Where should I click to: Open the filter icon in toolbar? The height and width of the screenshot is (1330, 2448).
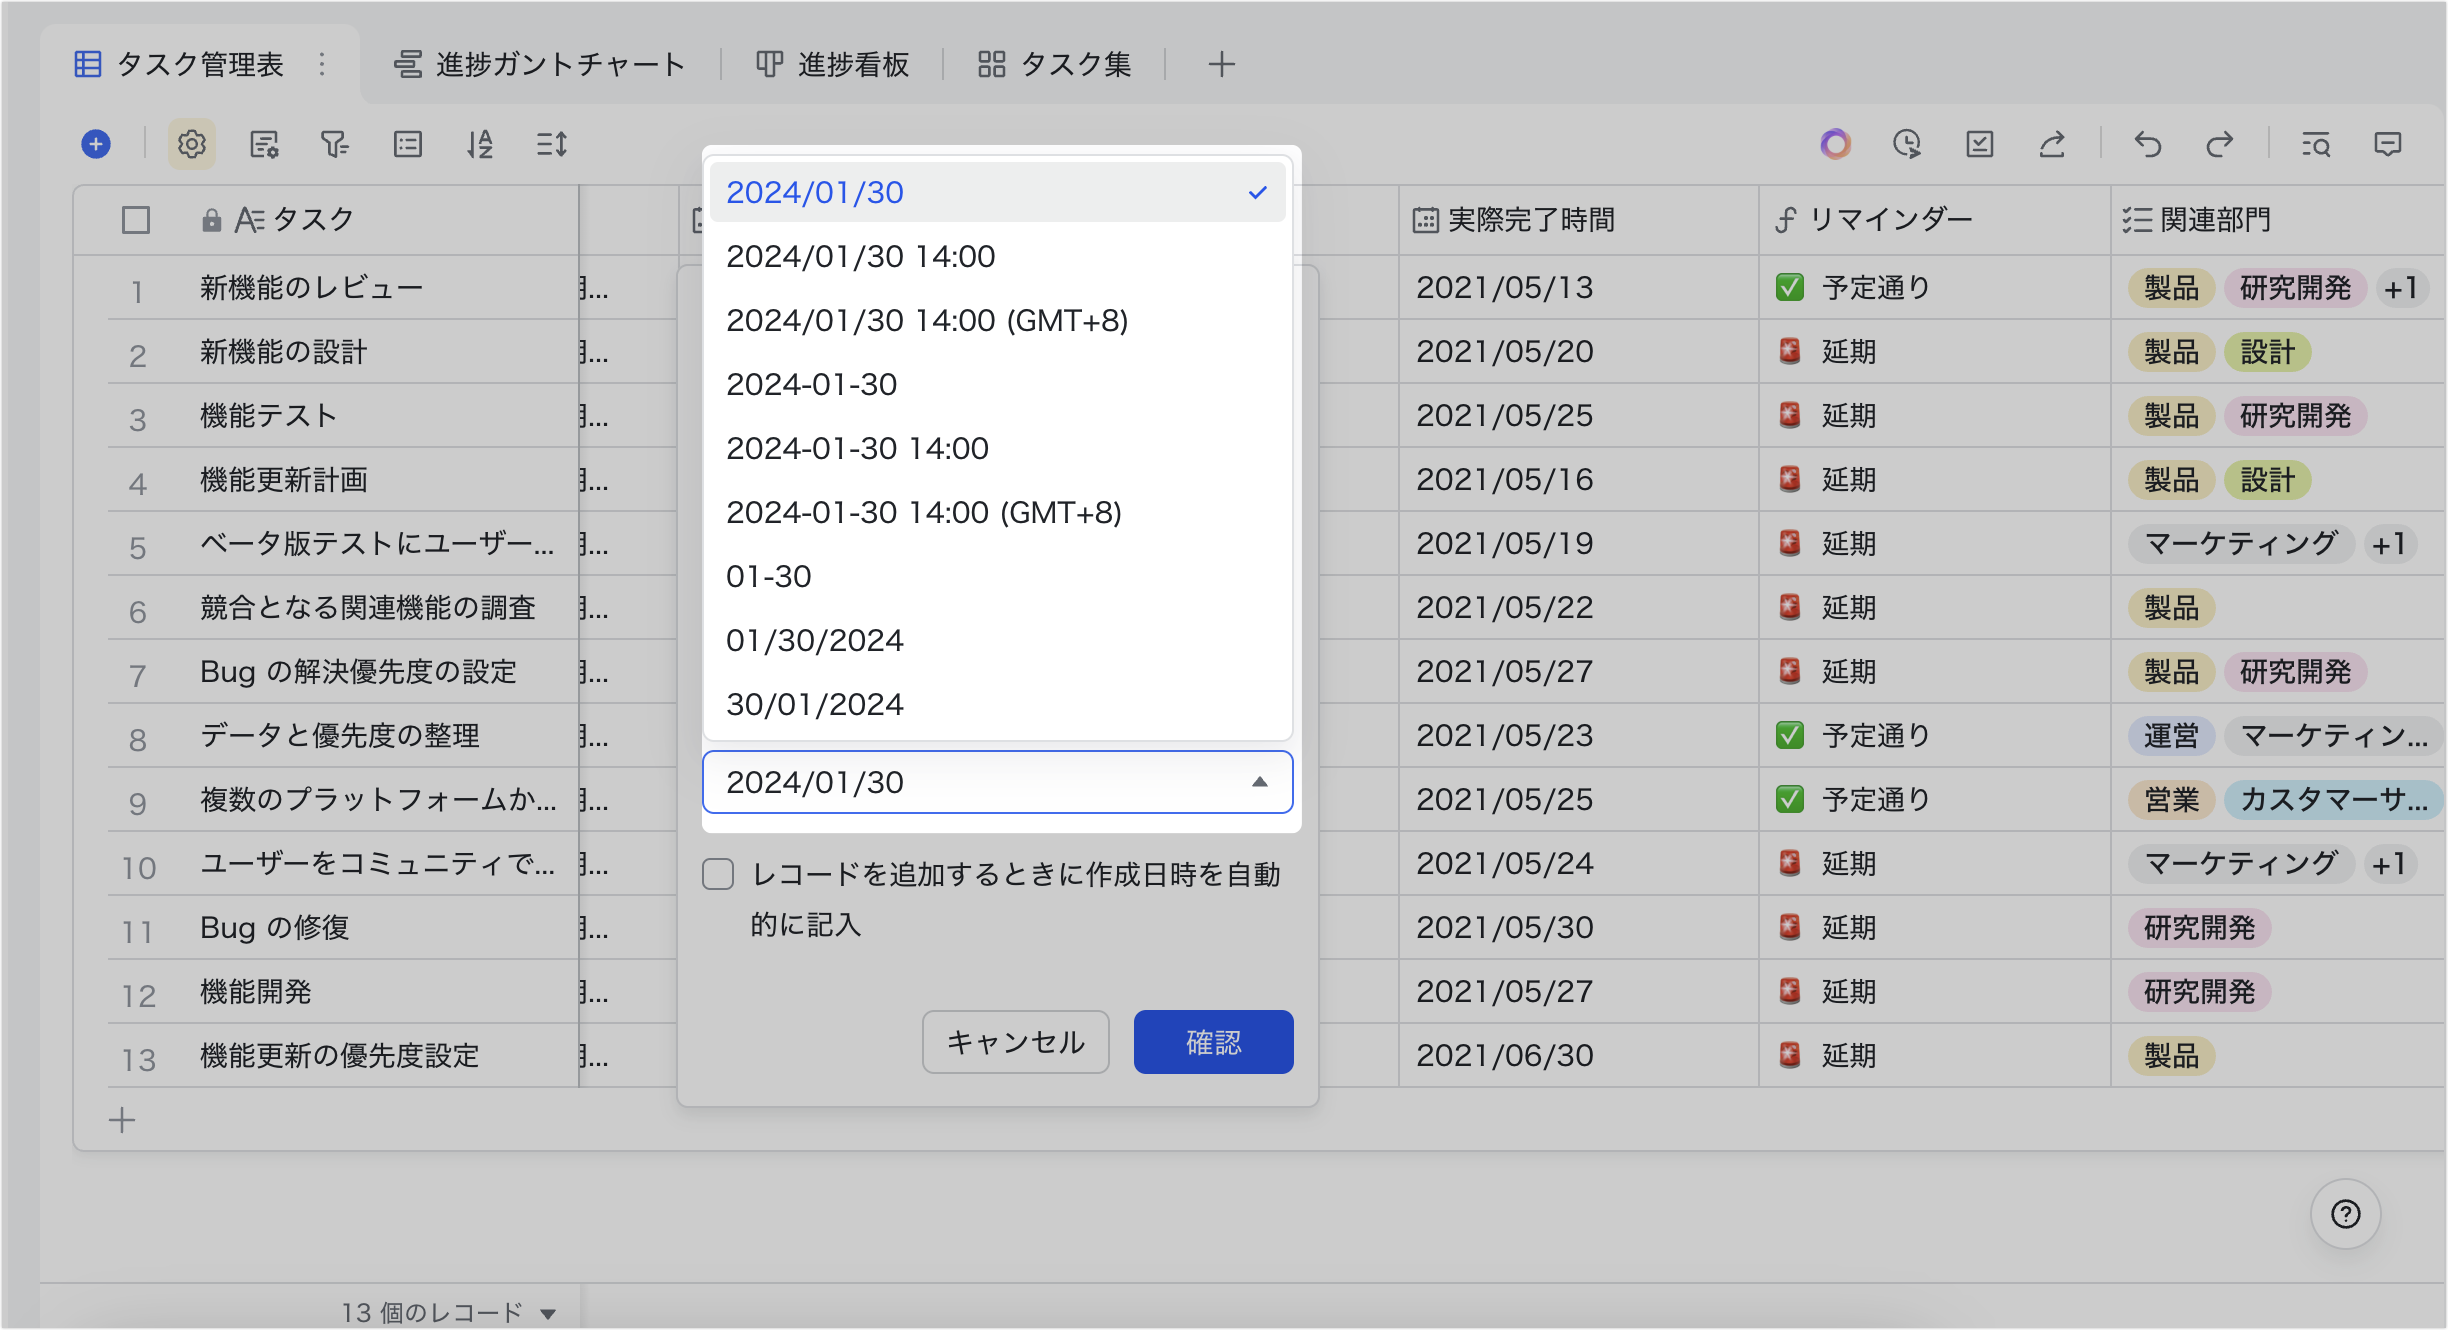[x=334, y=144]
